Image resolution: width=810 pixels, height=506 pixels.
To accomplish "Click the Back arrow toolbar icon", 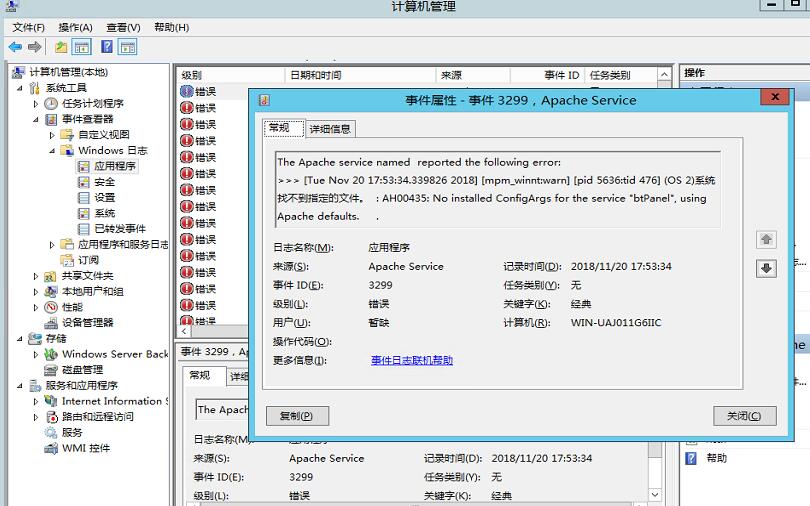I will (15, 48).
